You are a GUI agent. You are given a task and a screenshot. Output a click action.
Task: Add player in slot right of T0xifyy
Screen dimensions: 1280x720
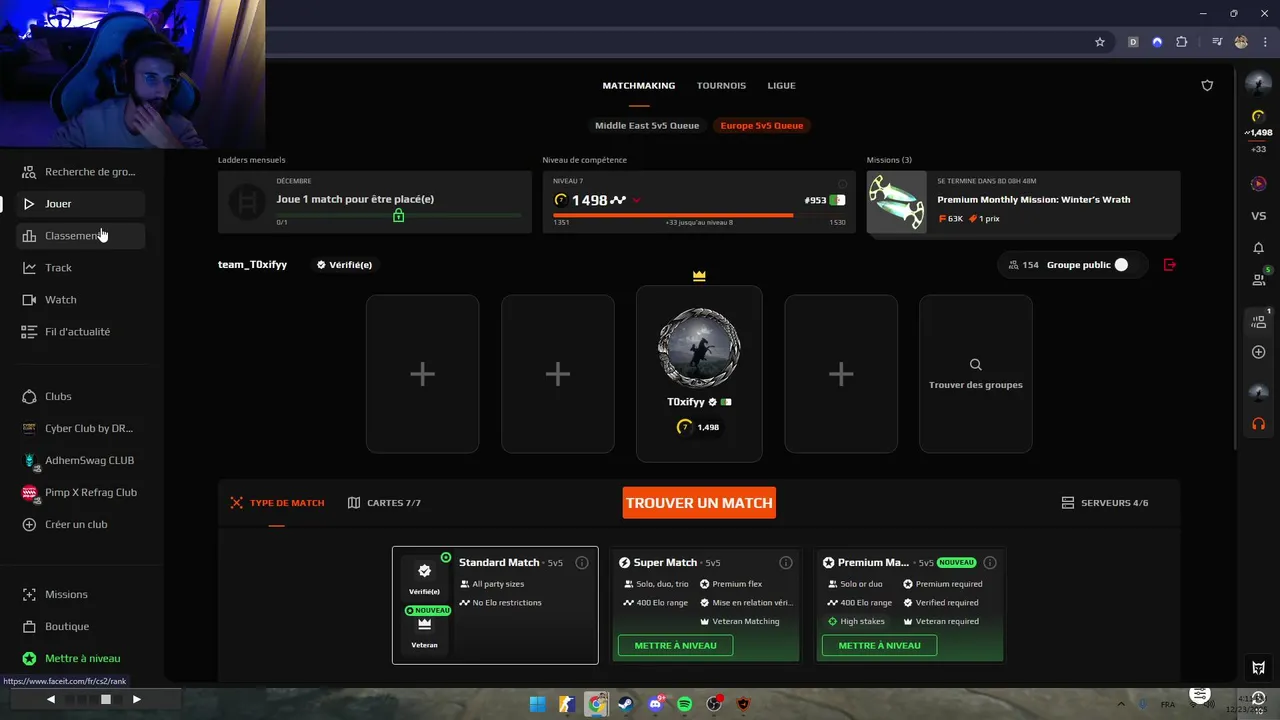pos(841,374)
